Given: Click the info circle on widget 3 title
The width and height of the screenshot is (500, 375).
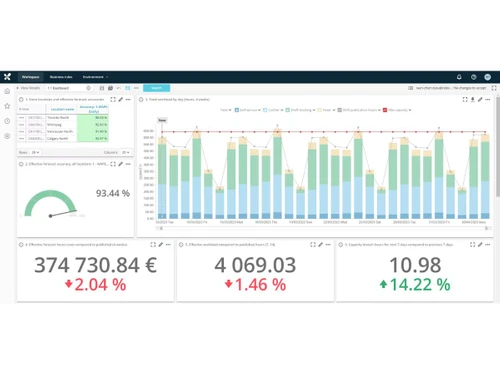Looking at the screenshot, I should pos(141,99).
